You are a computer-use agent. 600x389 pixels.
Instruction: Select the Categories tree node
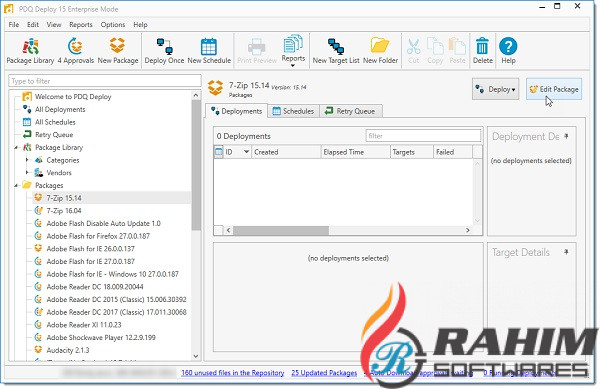pos(63,160)
